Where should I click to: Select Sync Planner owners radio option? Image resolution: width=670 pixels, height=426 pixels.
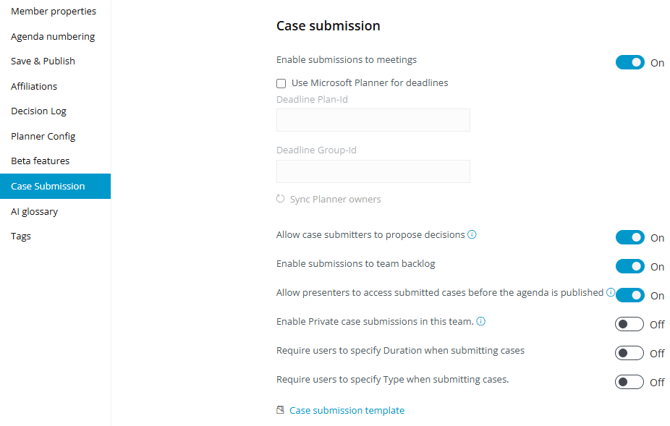pos(281,199)
